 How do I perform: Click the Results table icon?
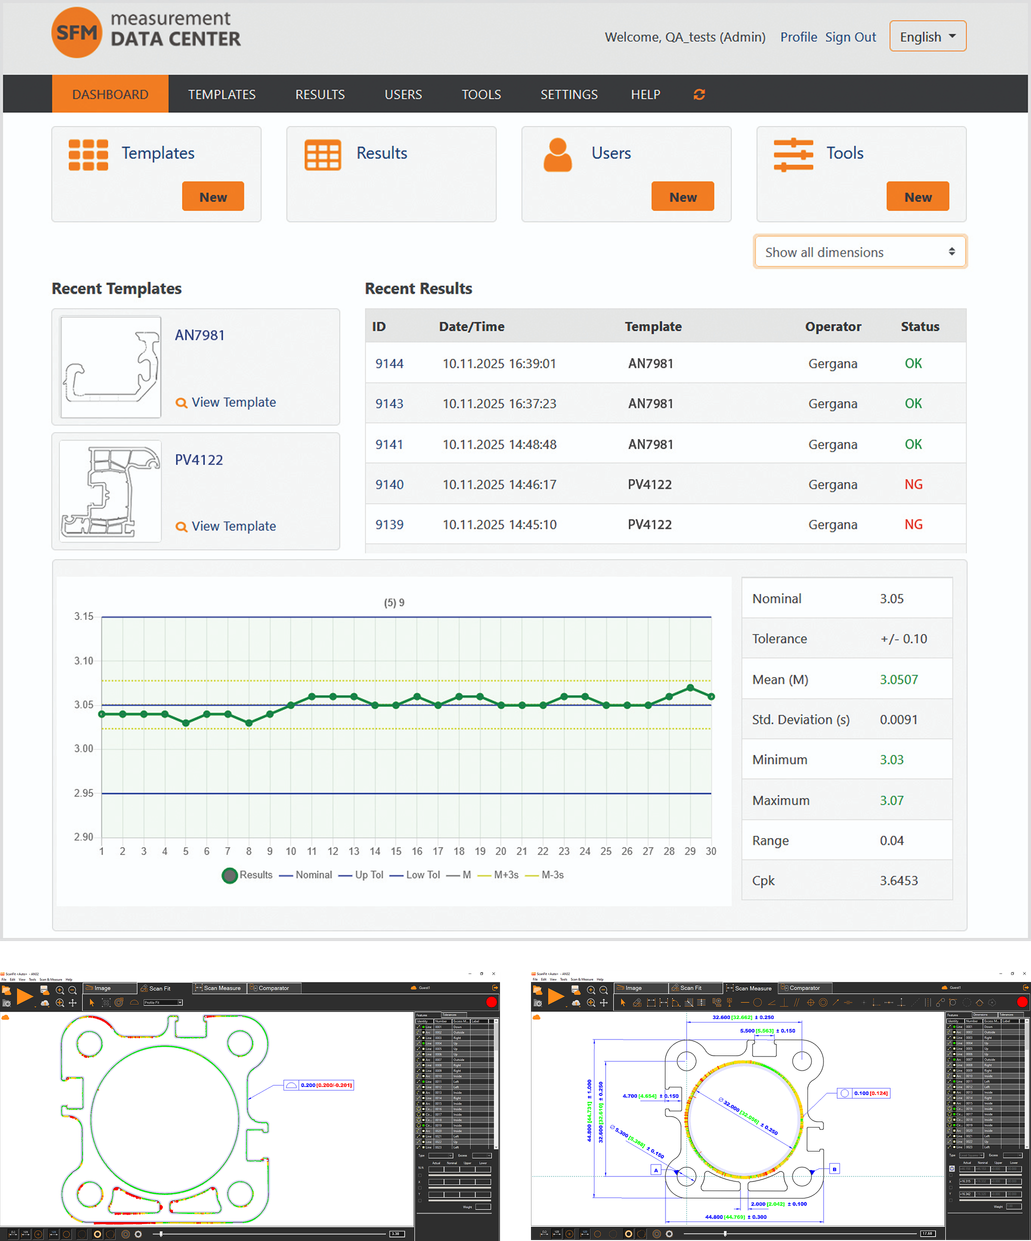(x=322, y=155)
